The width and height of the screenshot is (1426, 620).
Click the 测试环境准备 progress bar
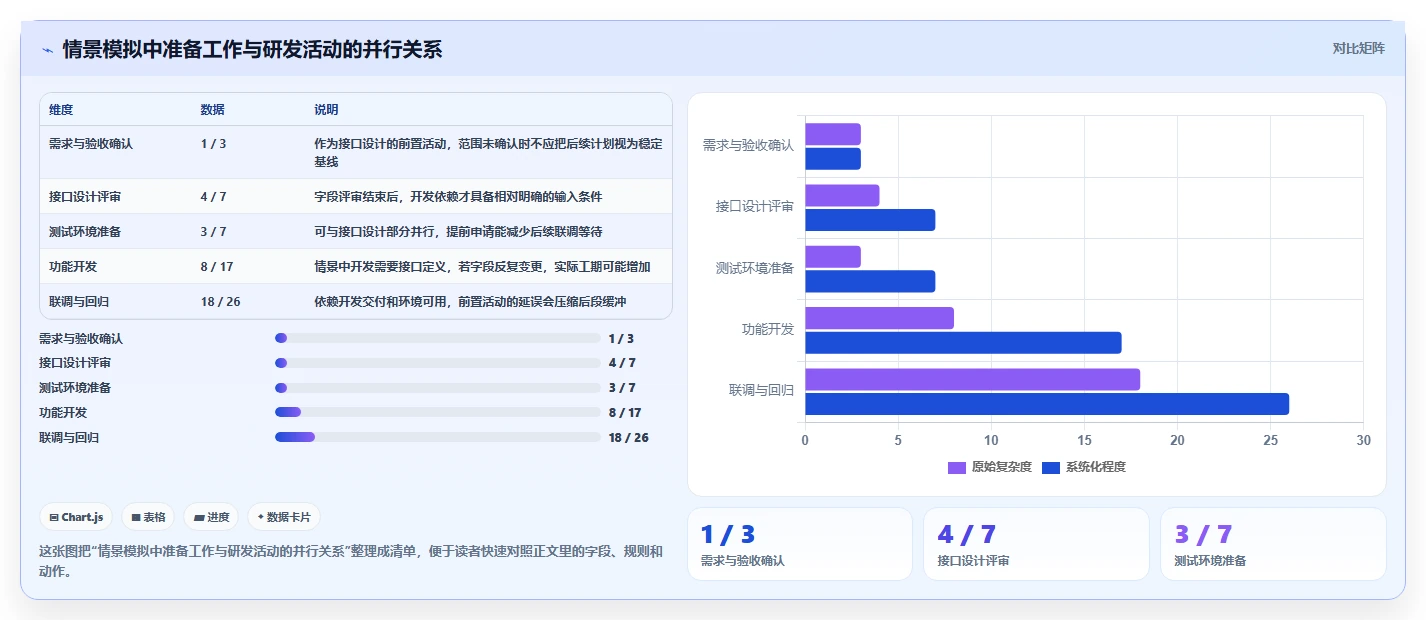[437, 388]
